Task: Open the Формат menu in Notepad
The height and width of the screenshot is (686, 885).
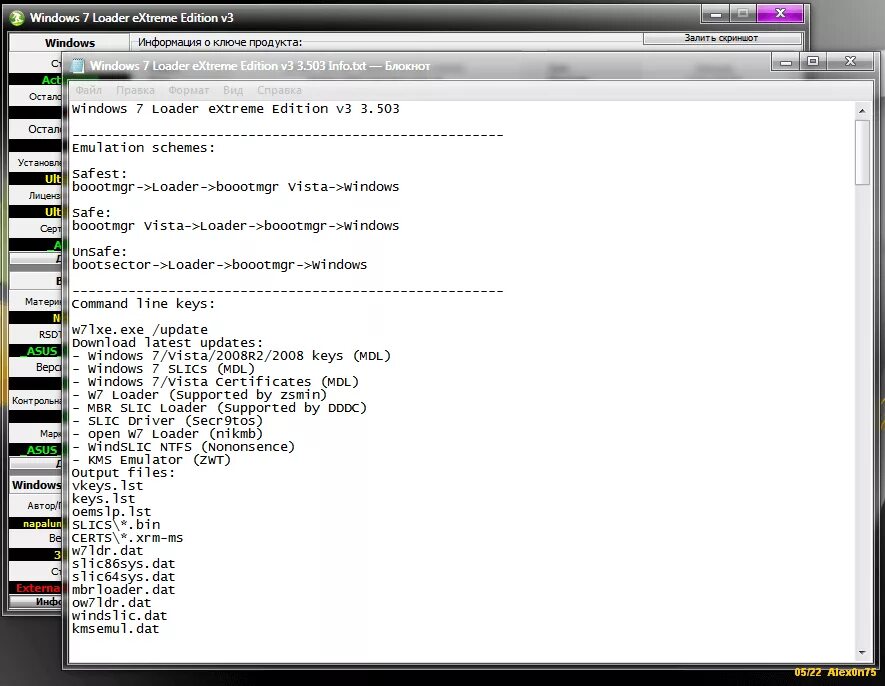Action: pyautogui.click(x=189, y=90)
